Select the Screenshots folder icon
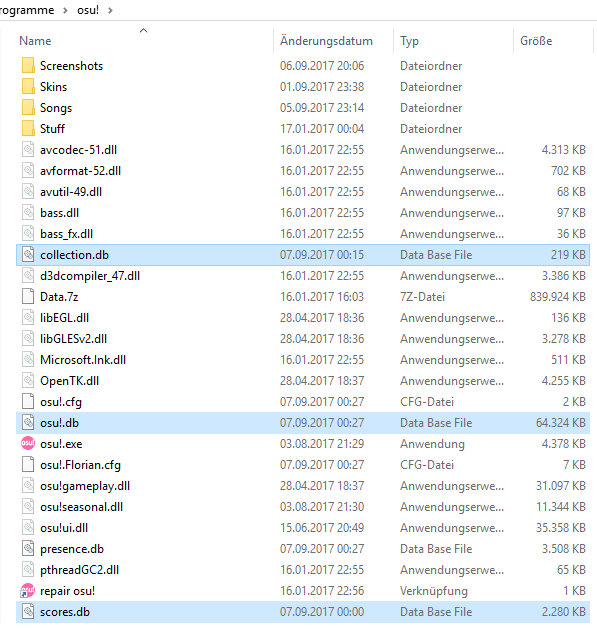The image size is (597, 629). (28, 65)
